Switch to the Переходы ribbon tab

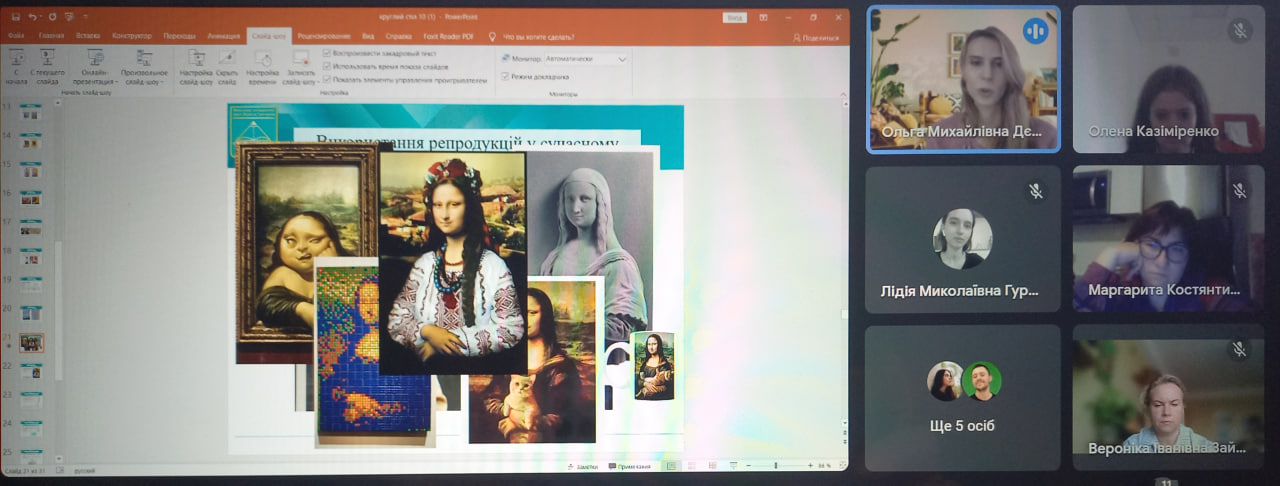(180, 36)
